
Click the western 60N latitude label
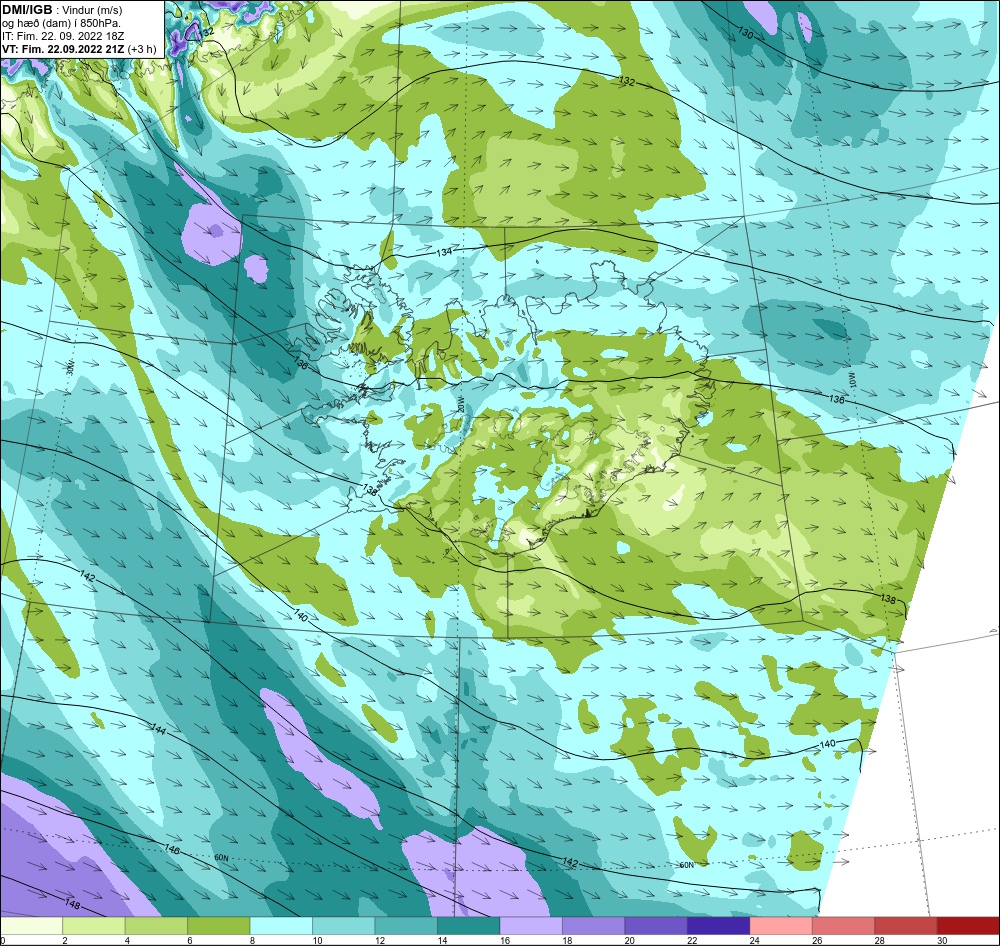(221, 858)
